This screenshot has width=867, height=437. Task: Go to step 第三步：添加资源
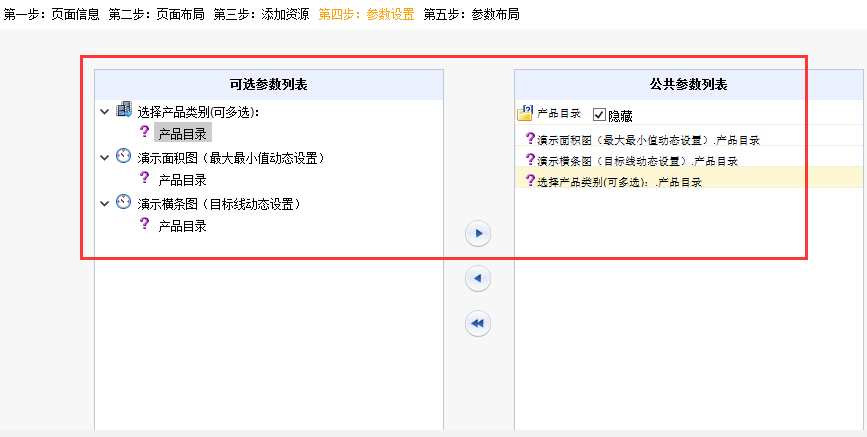click(x=262, y=15)
